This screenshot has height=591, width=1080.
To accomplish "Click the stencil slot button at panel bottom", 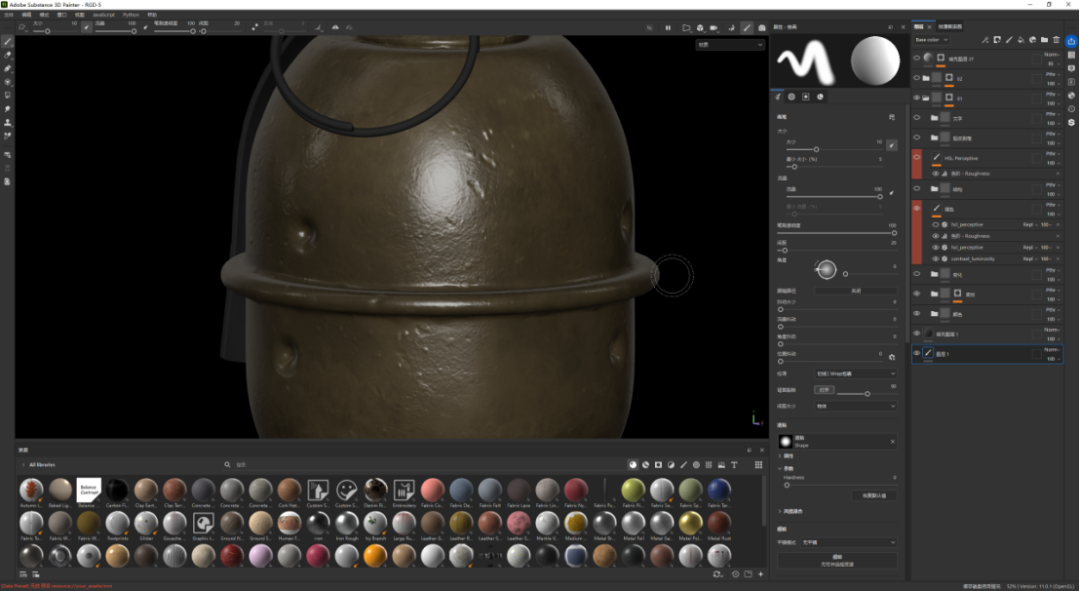I will [x=837, y=560].
